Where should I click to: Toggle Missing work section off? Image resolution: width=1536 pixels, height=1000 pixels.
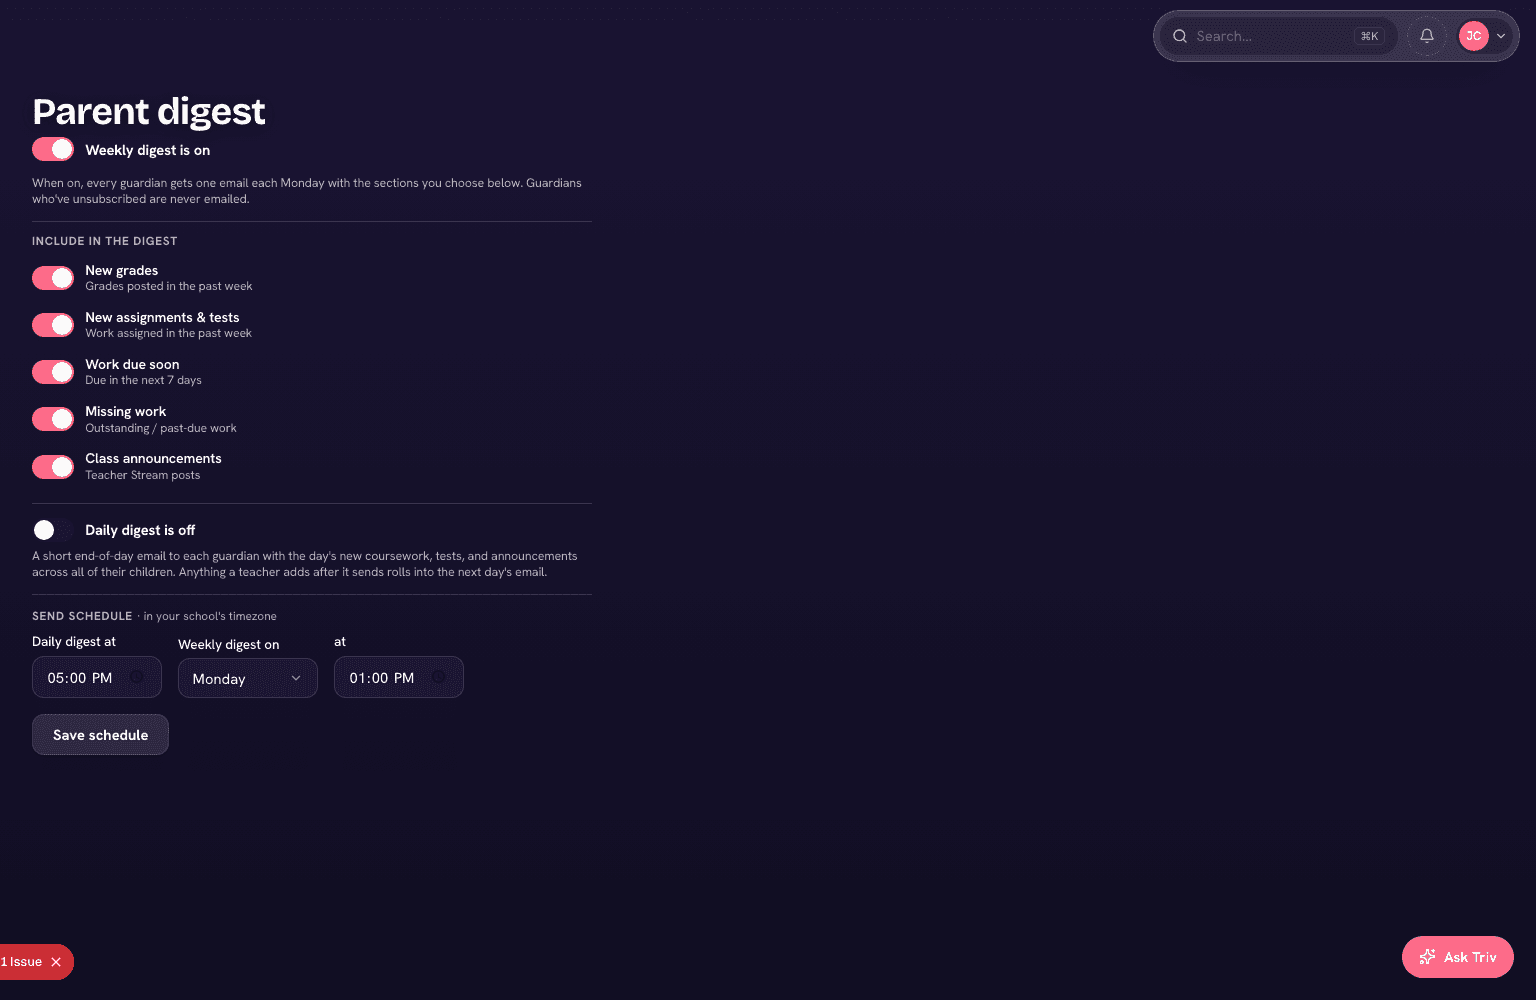pos(53,419)
